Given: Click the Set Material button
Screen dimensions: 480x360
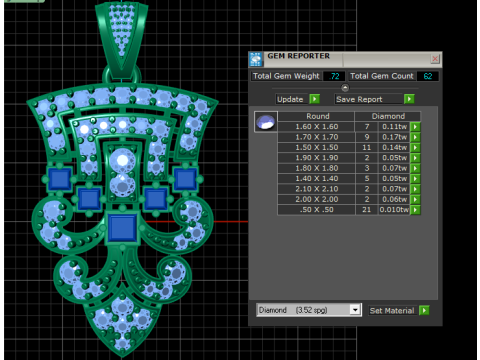Looking at the screenshot, I should (x=392, y=311).
